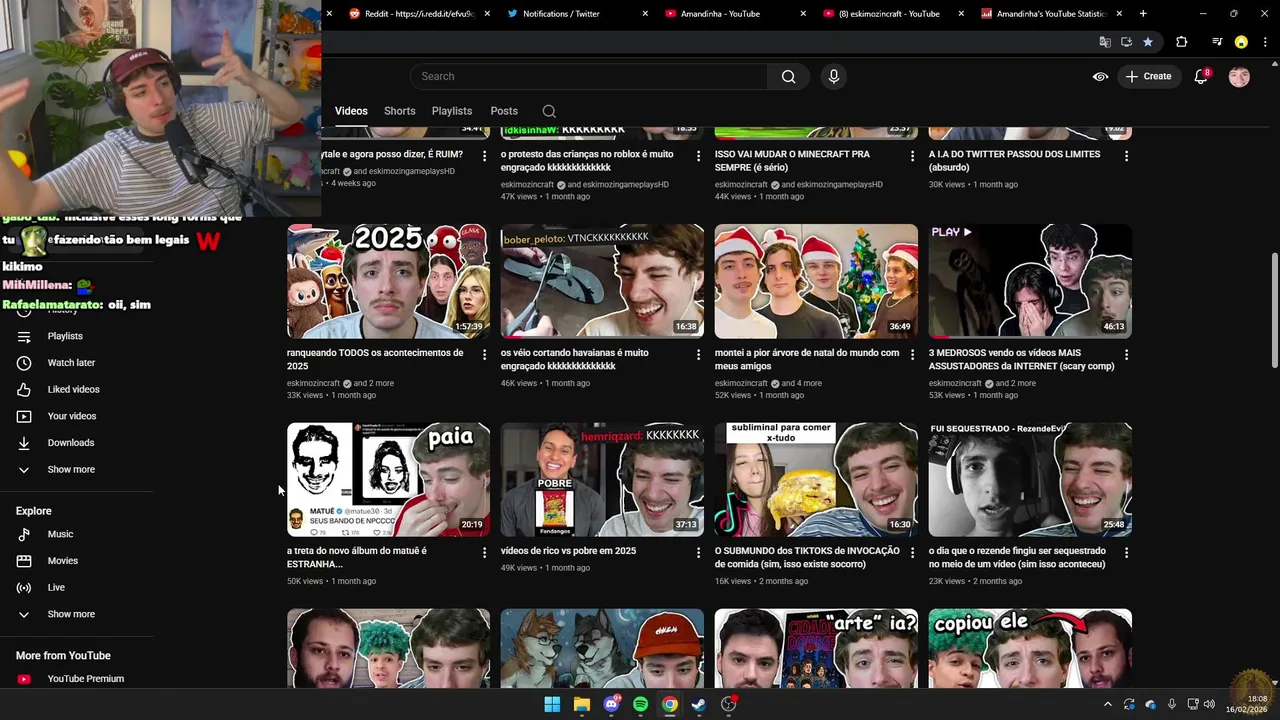
Task: Open Discord from the taskbar
Action: coord(611,704)
